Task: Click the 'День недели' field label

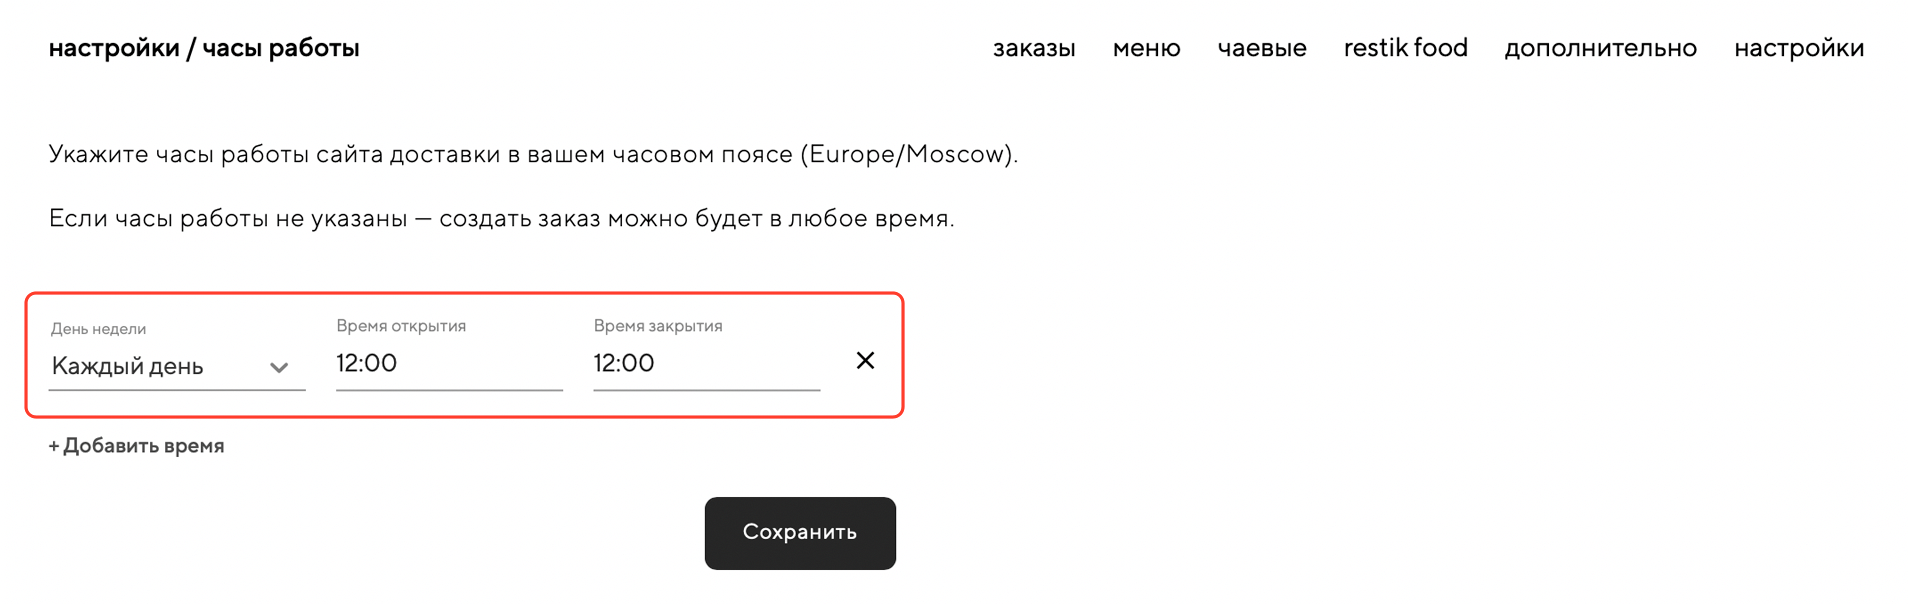Action: (x=98, y=329)
